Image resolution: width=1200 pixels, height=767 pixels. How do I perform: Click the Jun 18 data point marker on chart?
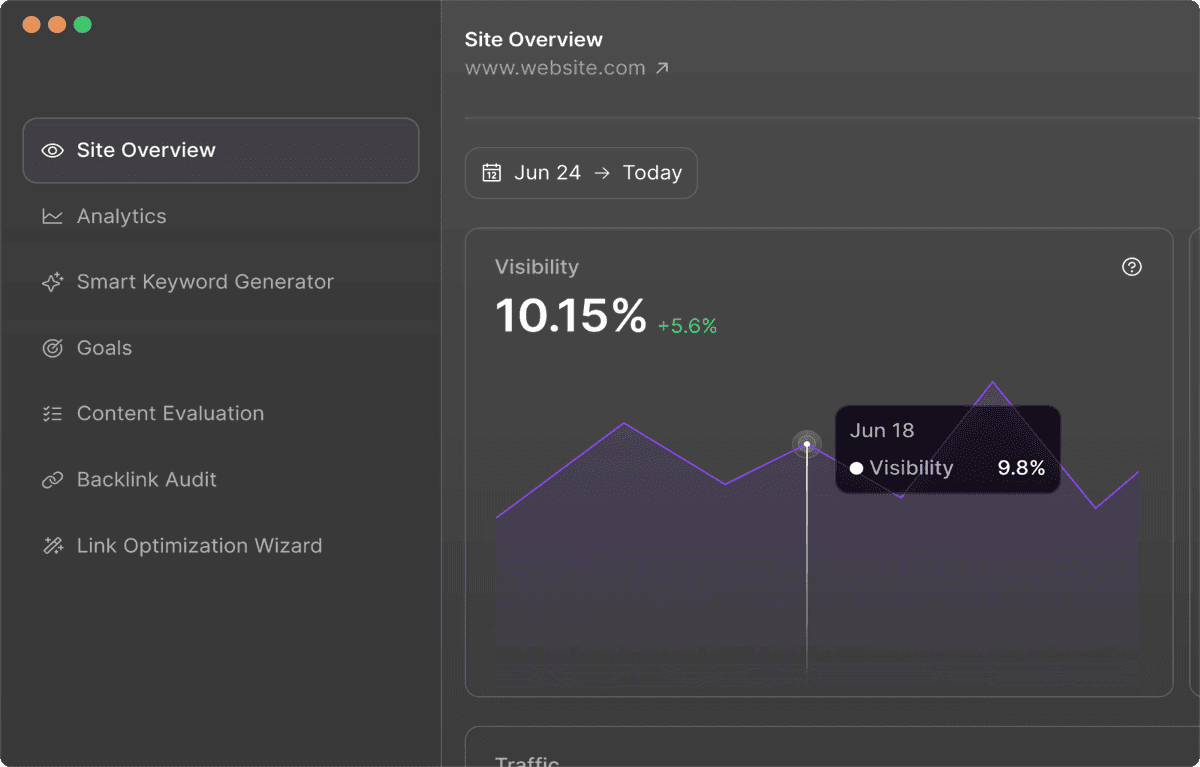click(807, 444)
